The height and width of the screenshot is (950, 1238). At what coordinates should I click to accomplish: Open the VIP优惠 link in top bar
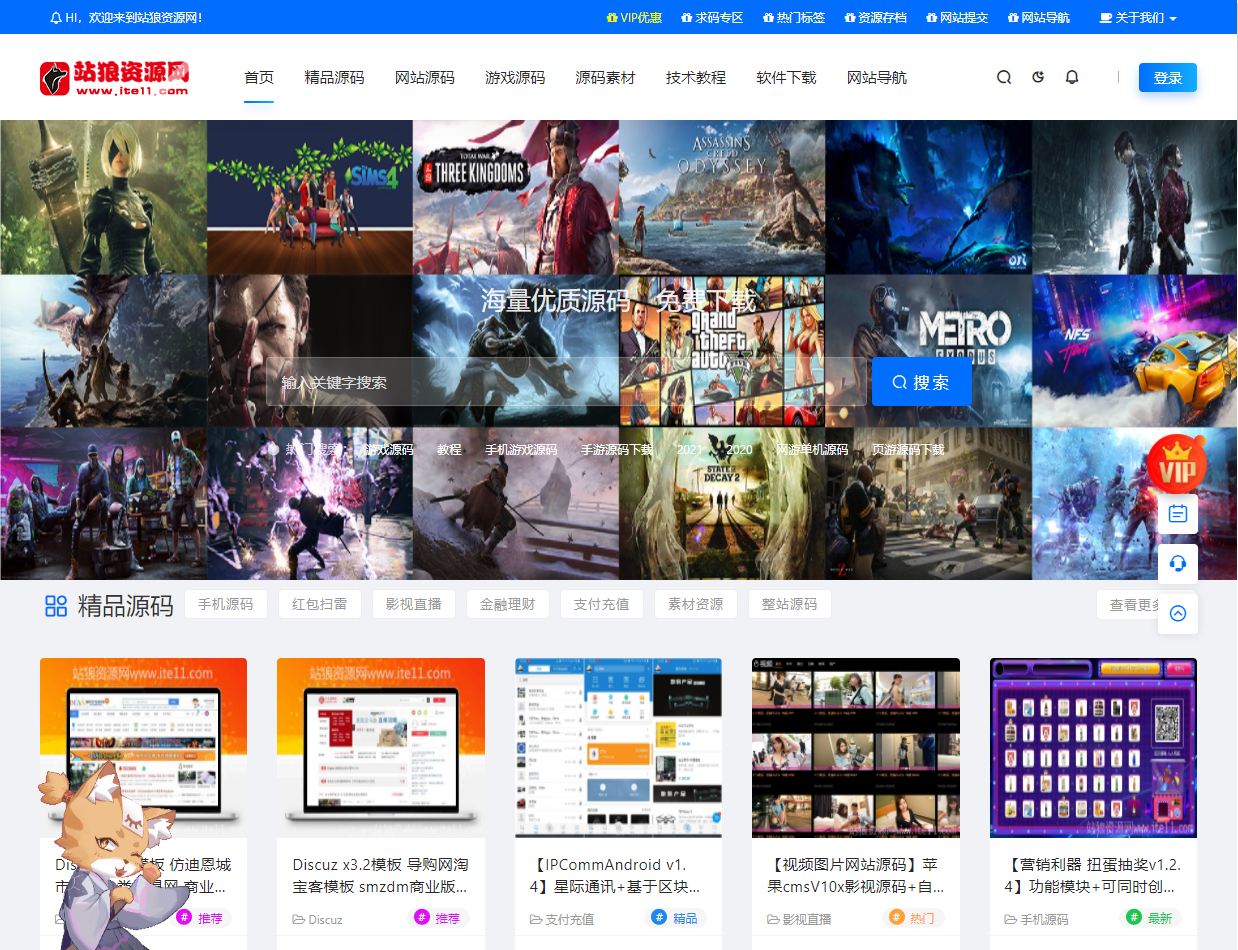tap(634, 18)
